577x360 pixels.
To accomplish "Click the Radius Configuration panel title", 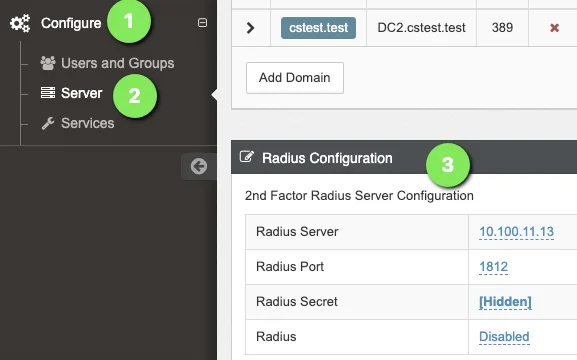I will pos(327,158).
